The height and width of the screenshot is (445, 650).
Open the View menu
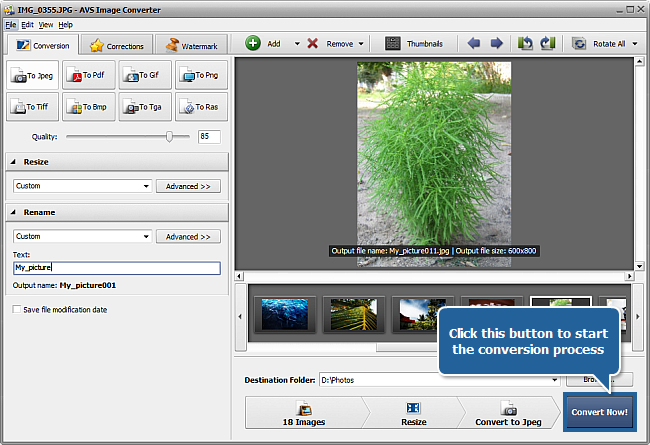point(46,24)
